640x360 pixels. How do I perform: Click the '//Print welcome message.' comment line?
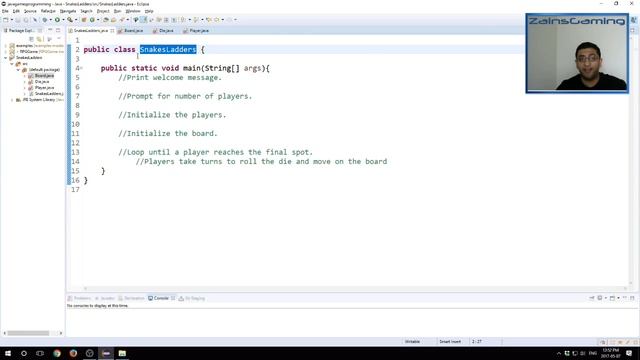[x=170, y=78]
